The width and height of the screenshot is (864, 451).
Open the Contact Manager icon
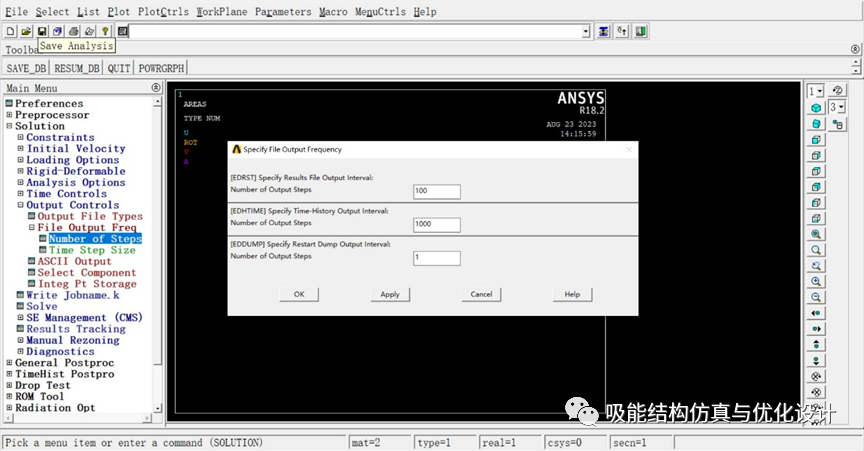(640, 31)
